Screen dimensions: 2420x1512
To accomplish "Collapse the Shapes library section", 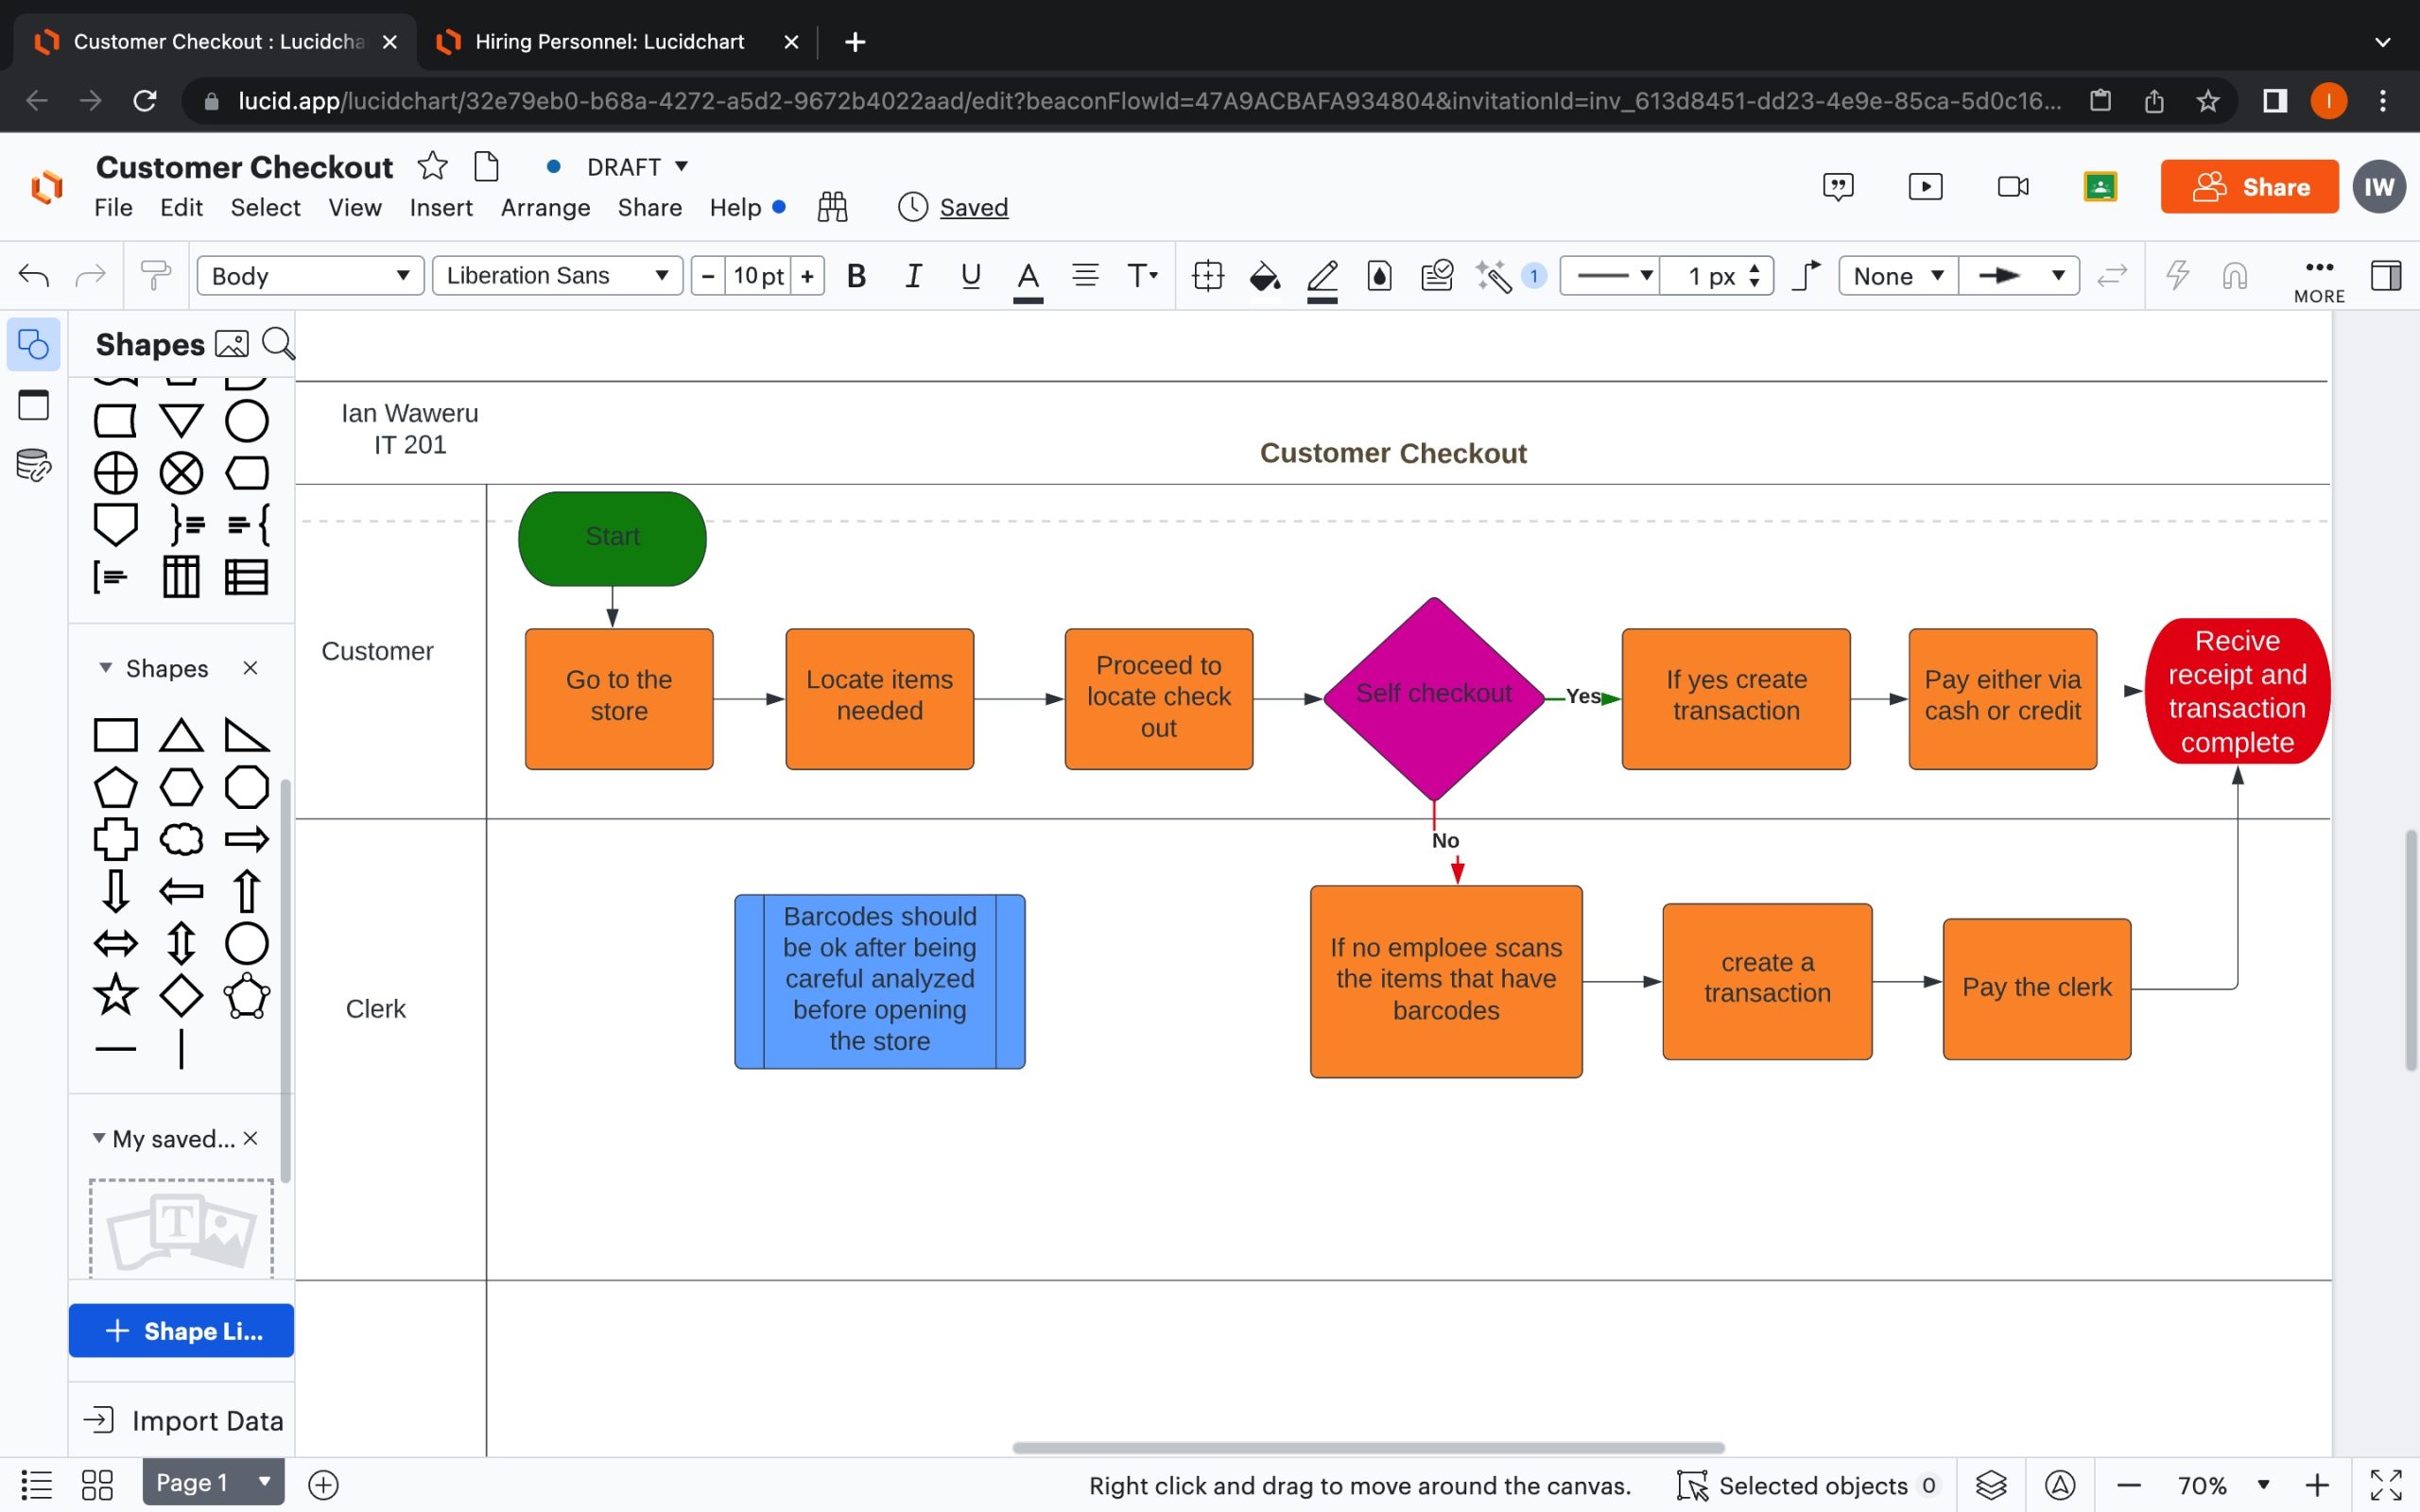I will (105, 667).
